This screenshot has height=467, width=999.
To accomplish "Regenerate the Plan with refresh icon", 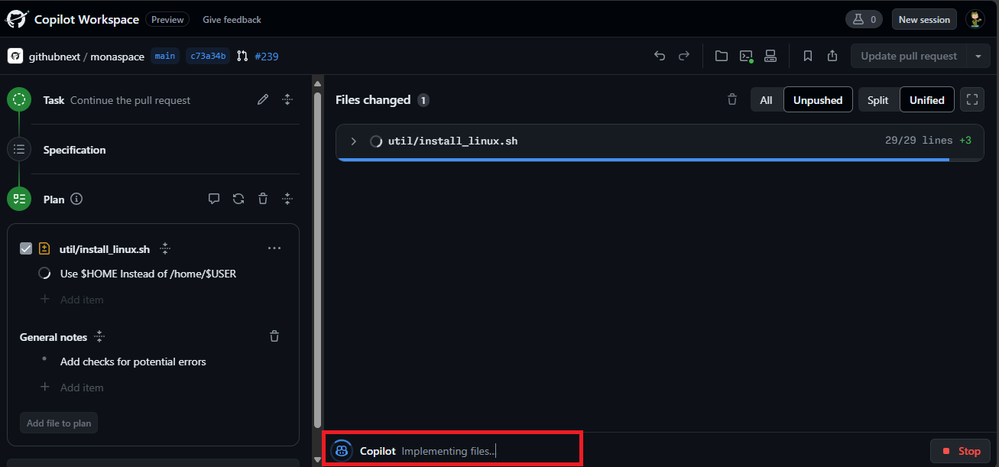I will click(x=238, y=199).
